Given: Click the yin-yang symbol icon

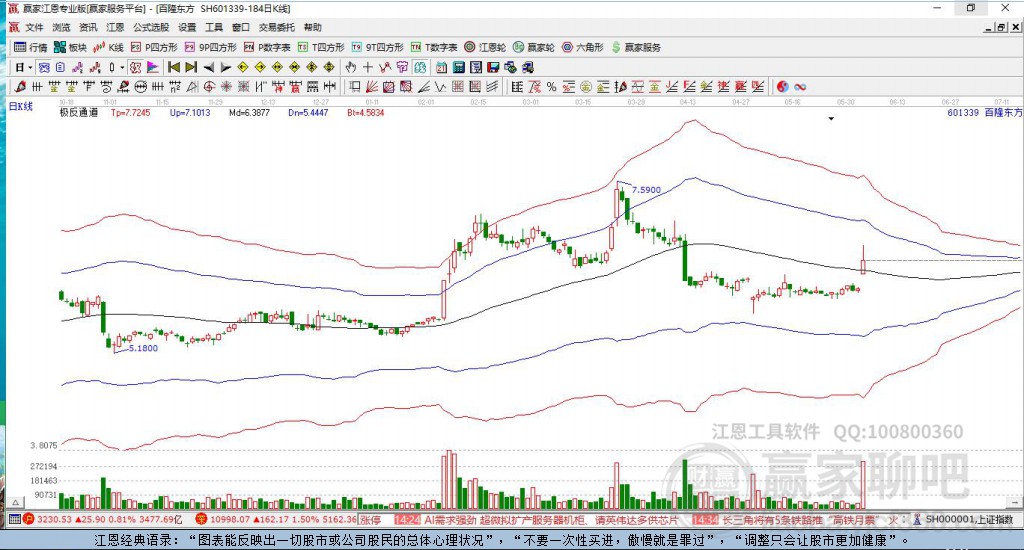Looking at the screenshot, I should [x=782, y=86].
